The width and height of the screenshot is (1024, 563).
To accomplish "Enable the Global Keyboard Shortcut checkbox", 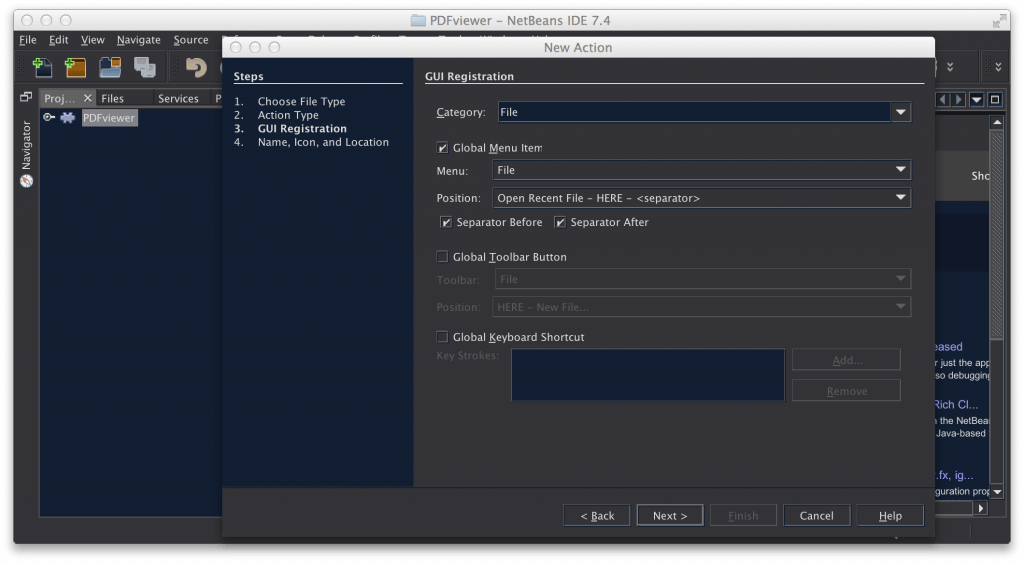I will tap(442, 337).
